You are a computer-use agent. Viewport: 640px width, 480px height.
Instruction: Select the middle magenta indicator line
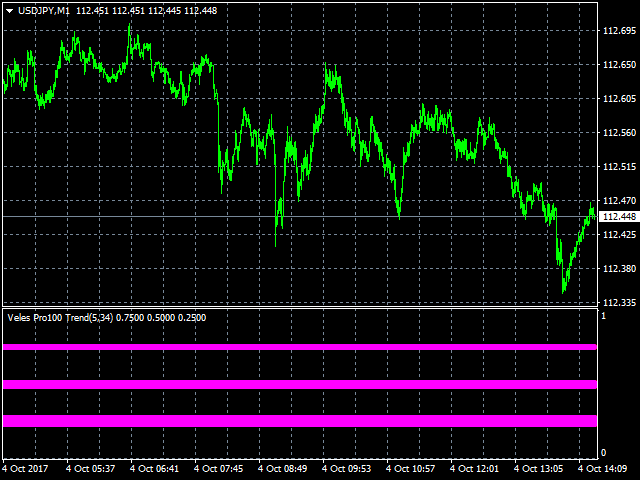click(300, 384)
